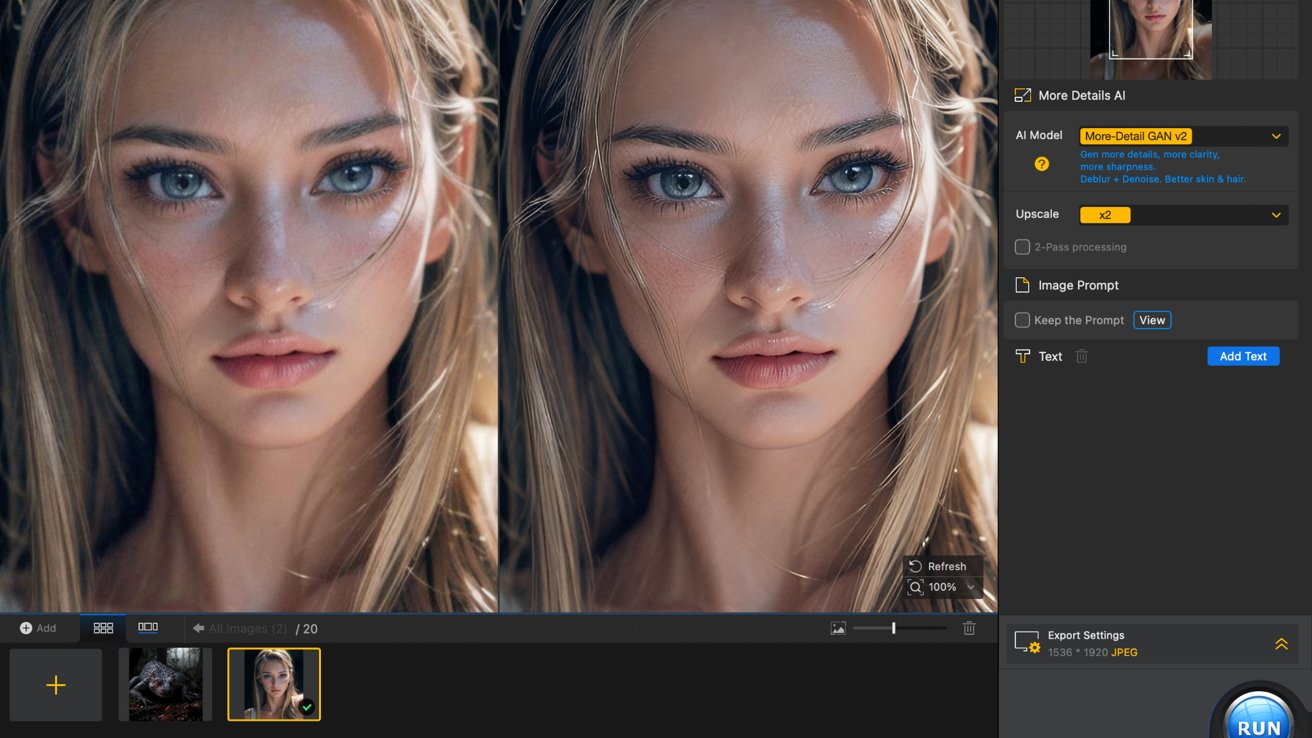Click the back arrow beside All Images

pos(198,628)
